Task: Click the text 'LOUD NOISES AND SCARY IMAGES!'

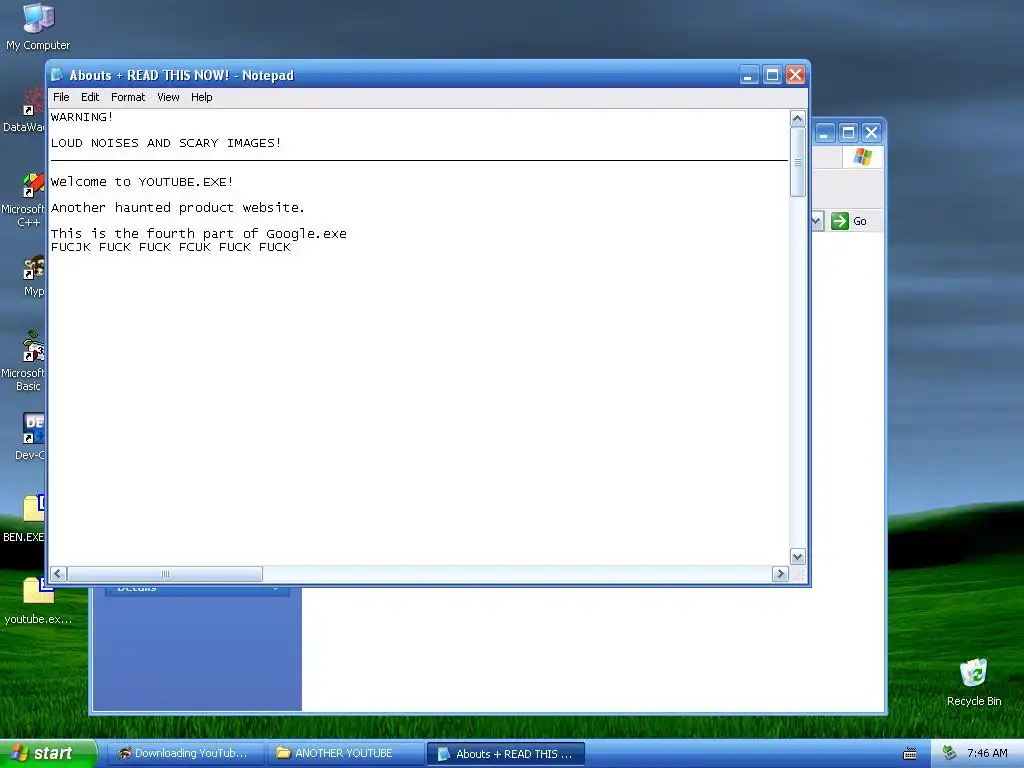Action: [166, 143]
